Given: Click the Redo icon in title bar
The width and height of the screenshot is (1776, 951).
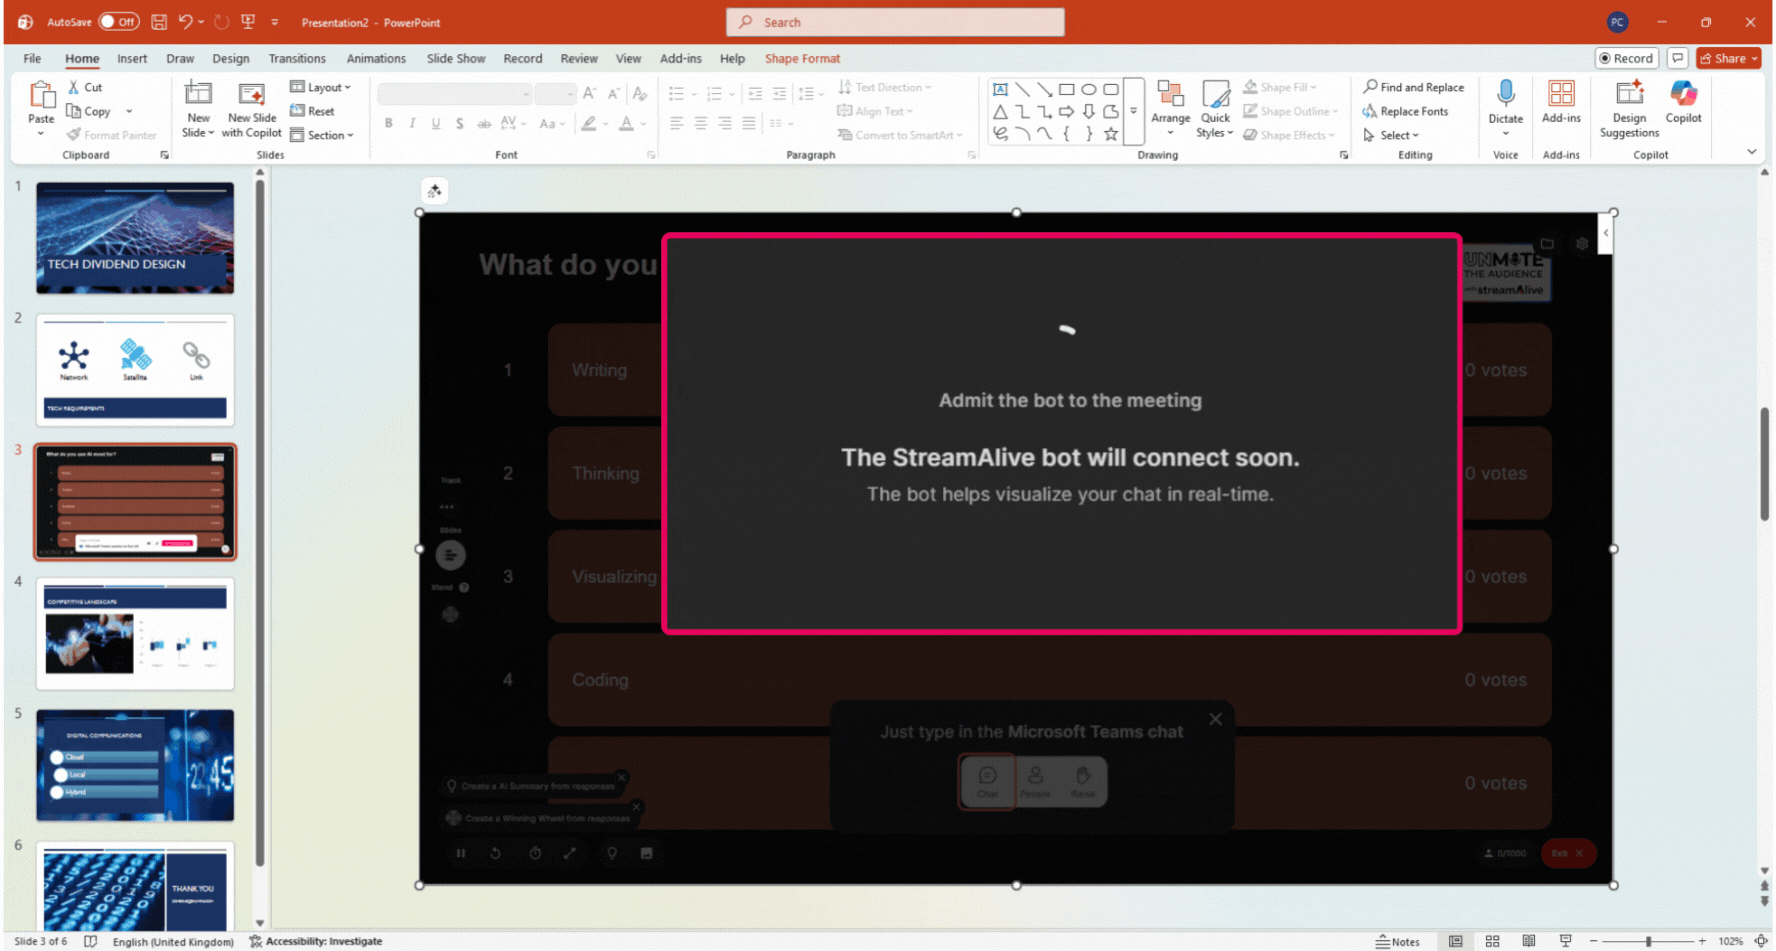Looking at the screenshot, I should pyautogui.click(x=221, y=22).
